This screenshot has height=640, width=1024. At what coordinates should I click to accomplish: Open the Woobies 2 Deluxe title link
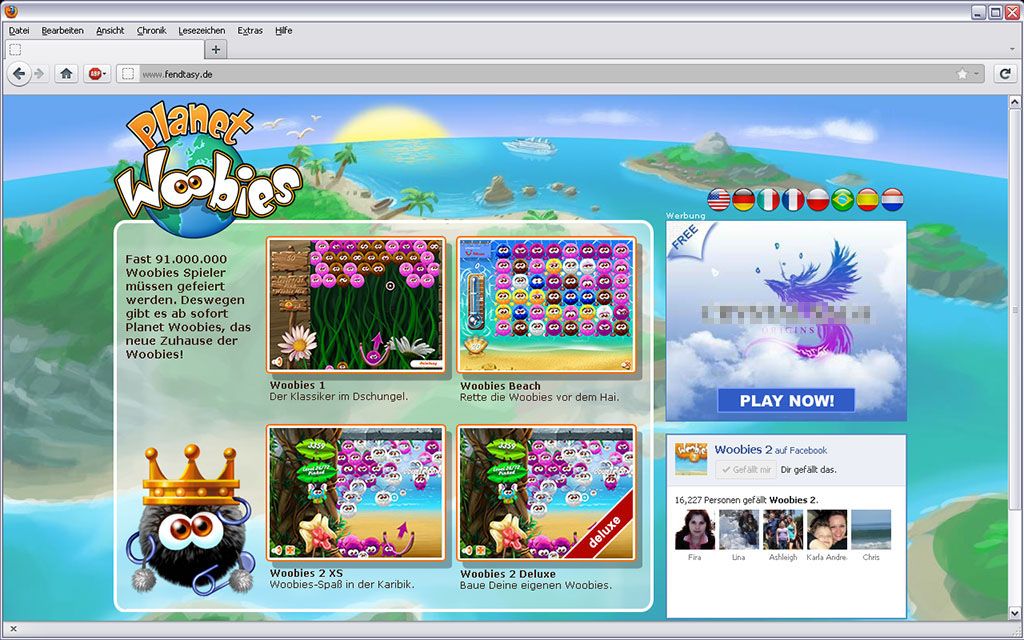[x=508, y=574]
